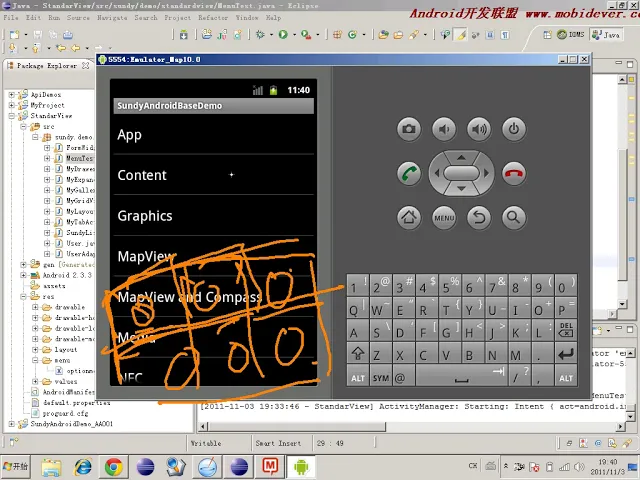The image size is (640, 480).
Task: Click the emulator camera button
Action: point(409,129)
